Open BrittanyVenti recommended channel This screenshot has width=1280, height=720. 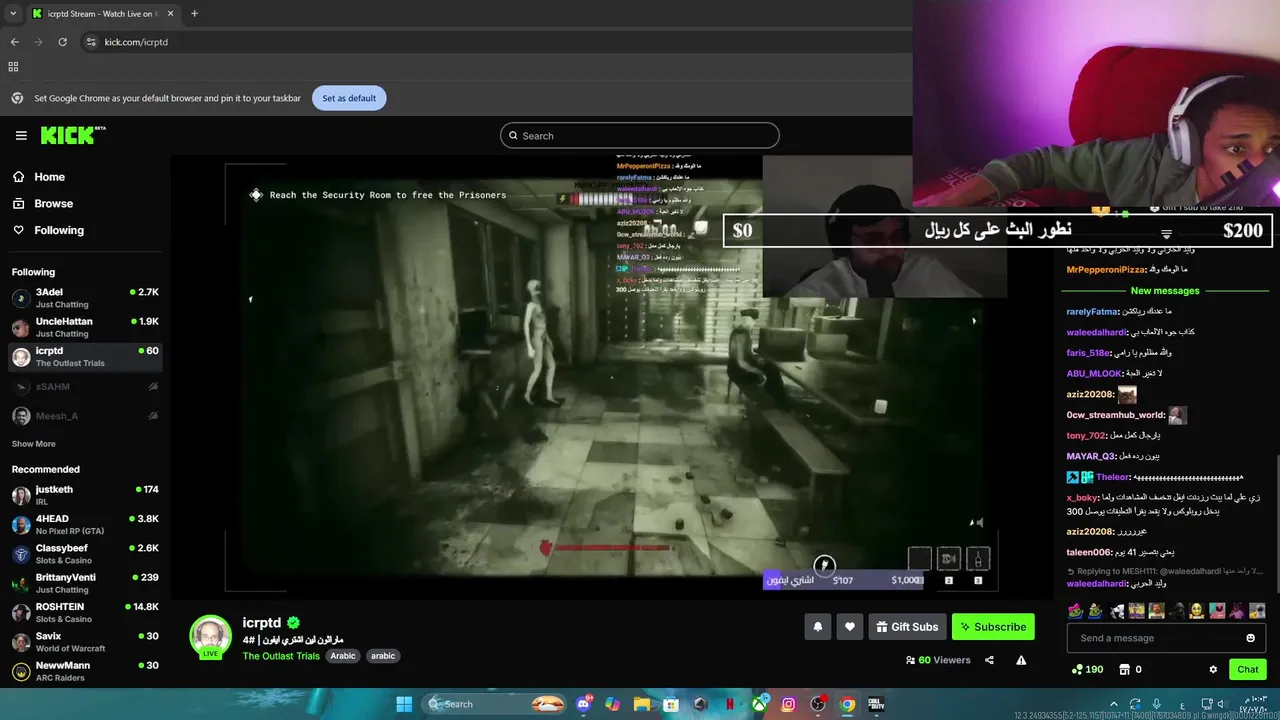click(85, 583)
